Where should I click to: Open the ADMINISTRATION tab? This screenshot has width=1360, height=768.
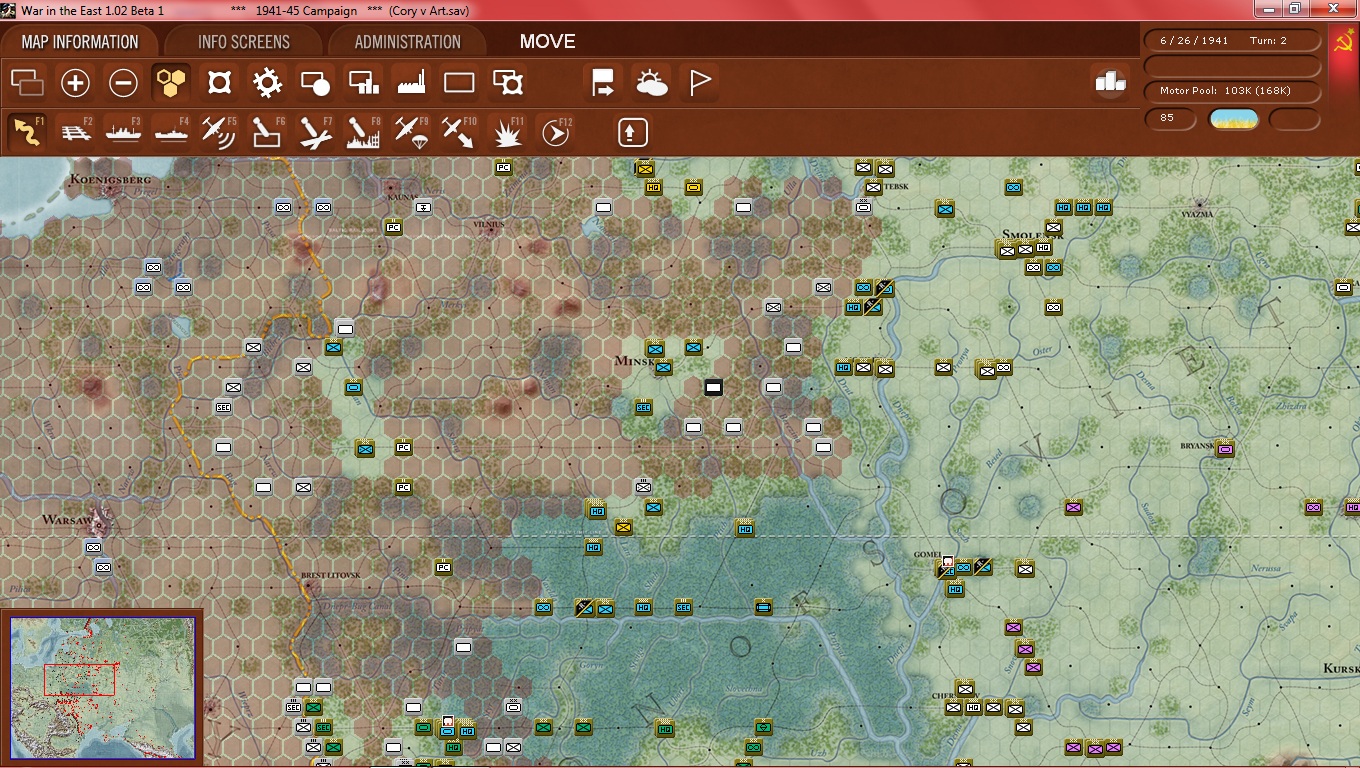click(408, 42)
